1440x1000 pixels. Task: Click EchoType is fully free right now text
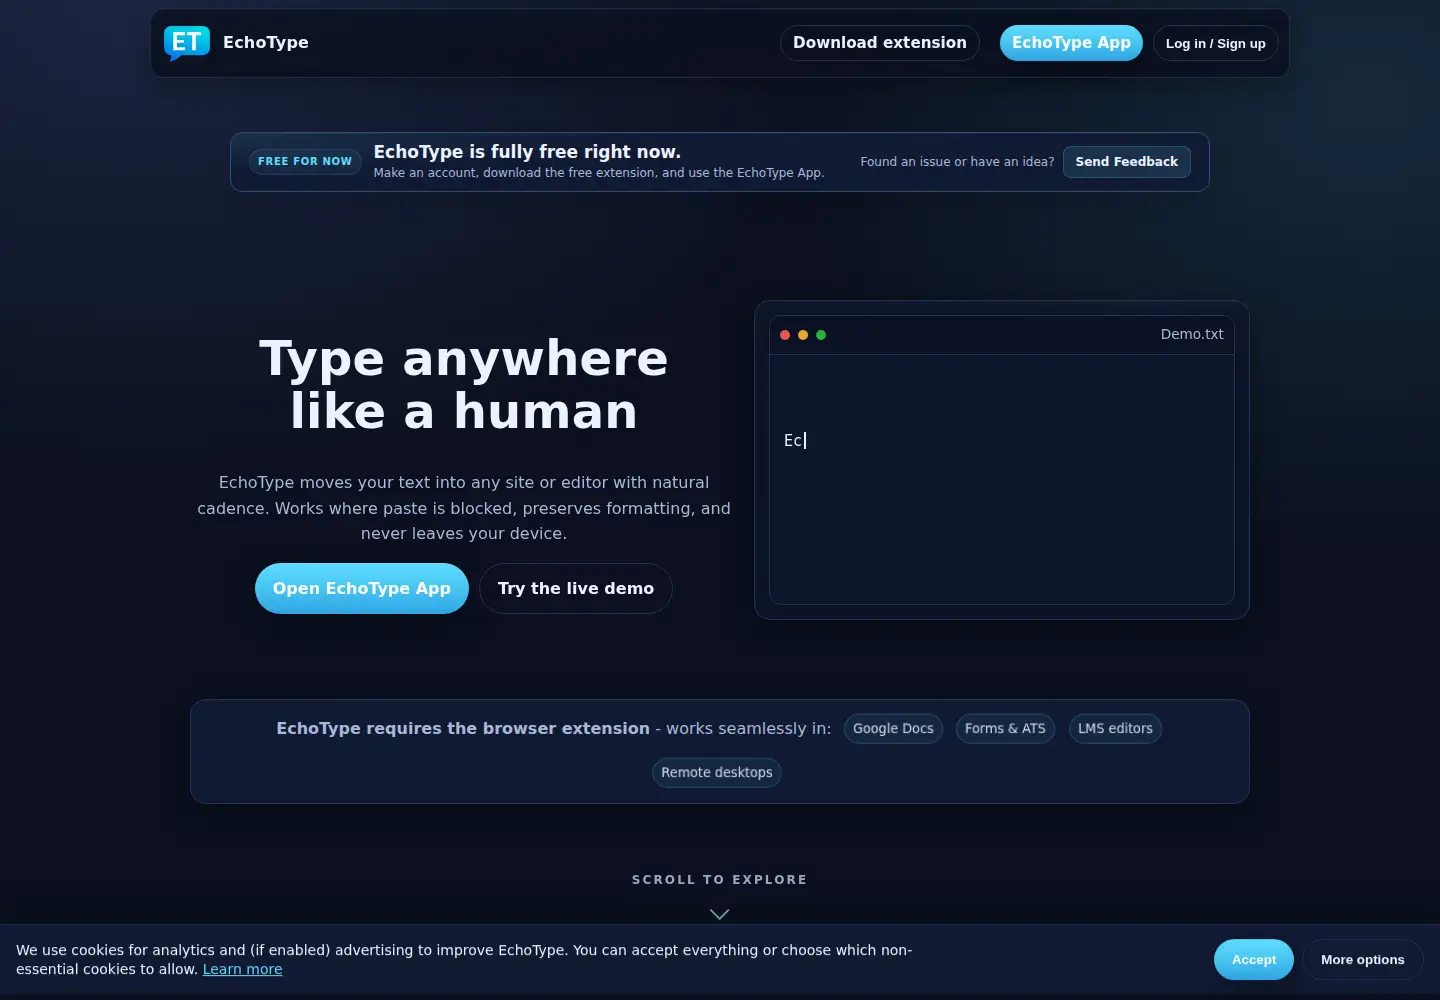tap(527, 152)
